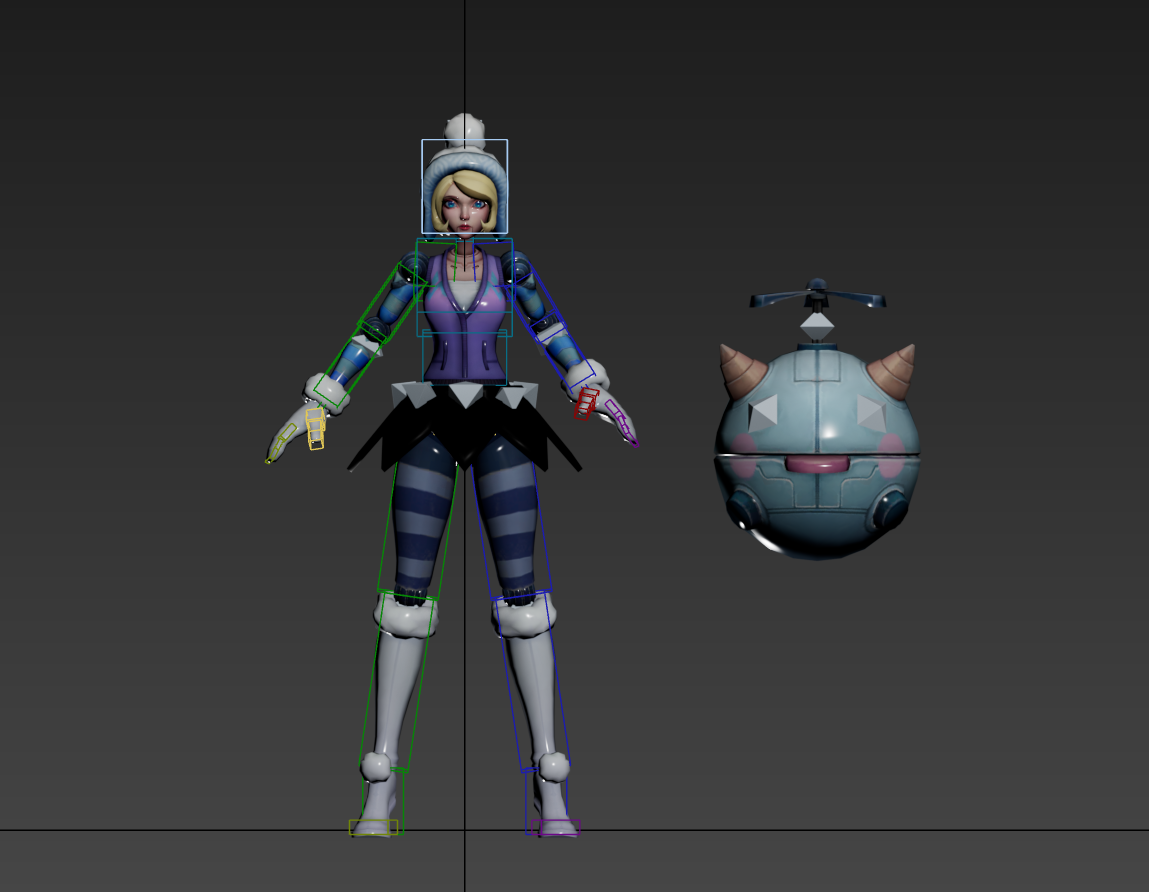Image resolution: width=1149 pixels, height=892 pixels.
Task: Select the magenta toe bone at the ground
Action: click(556, 827)
